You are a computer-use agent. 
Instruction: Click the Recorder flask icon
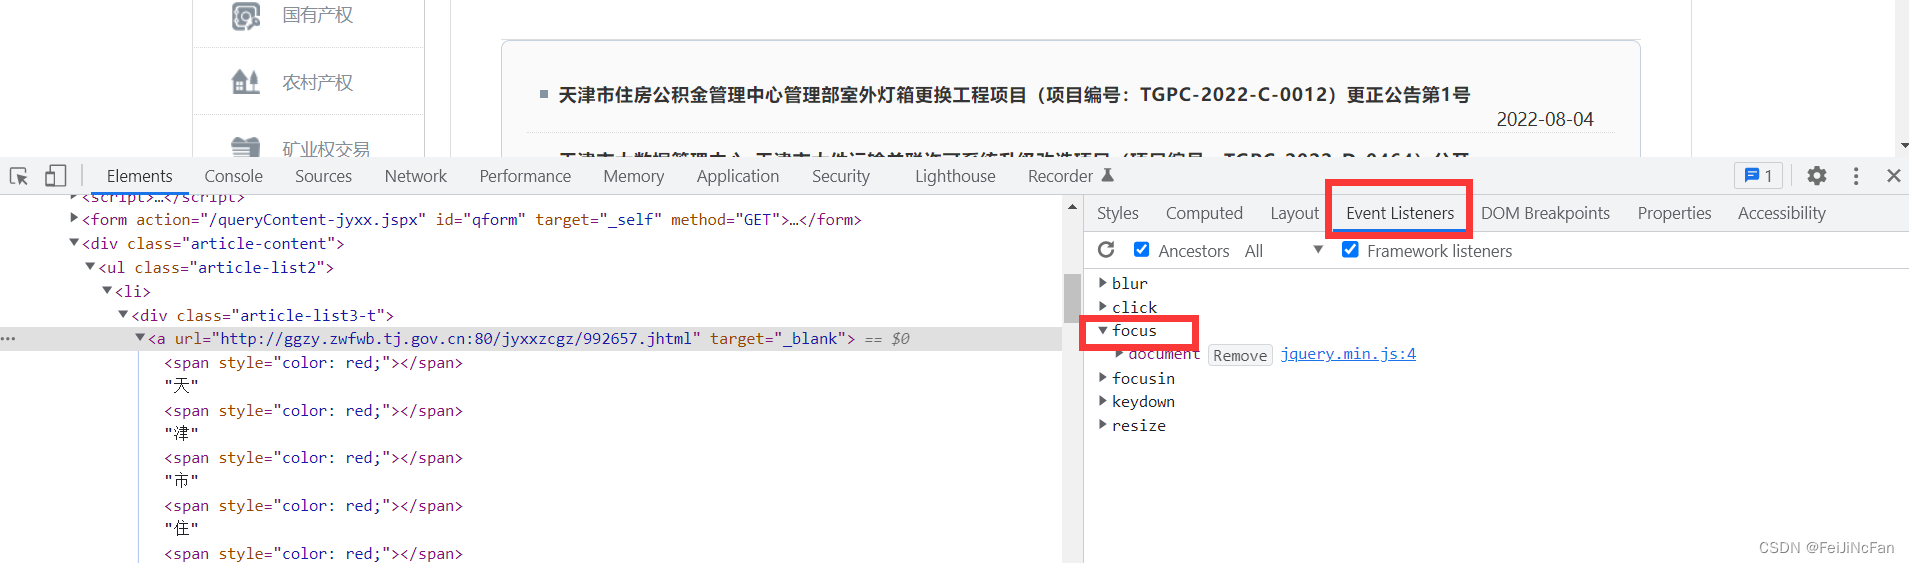click(1107, 176)
